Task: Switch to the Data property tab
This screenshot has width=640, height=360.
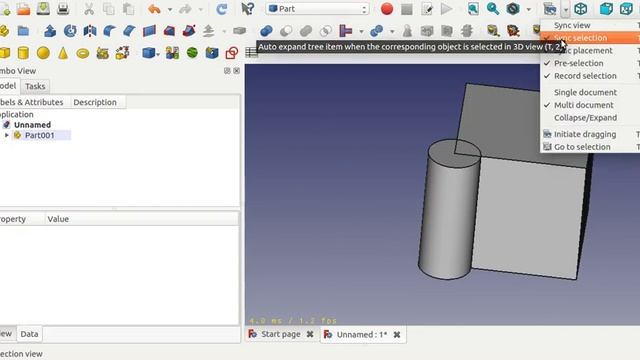Action: (x=29, y=334)
